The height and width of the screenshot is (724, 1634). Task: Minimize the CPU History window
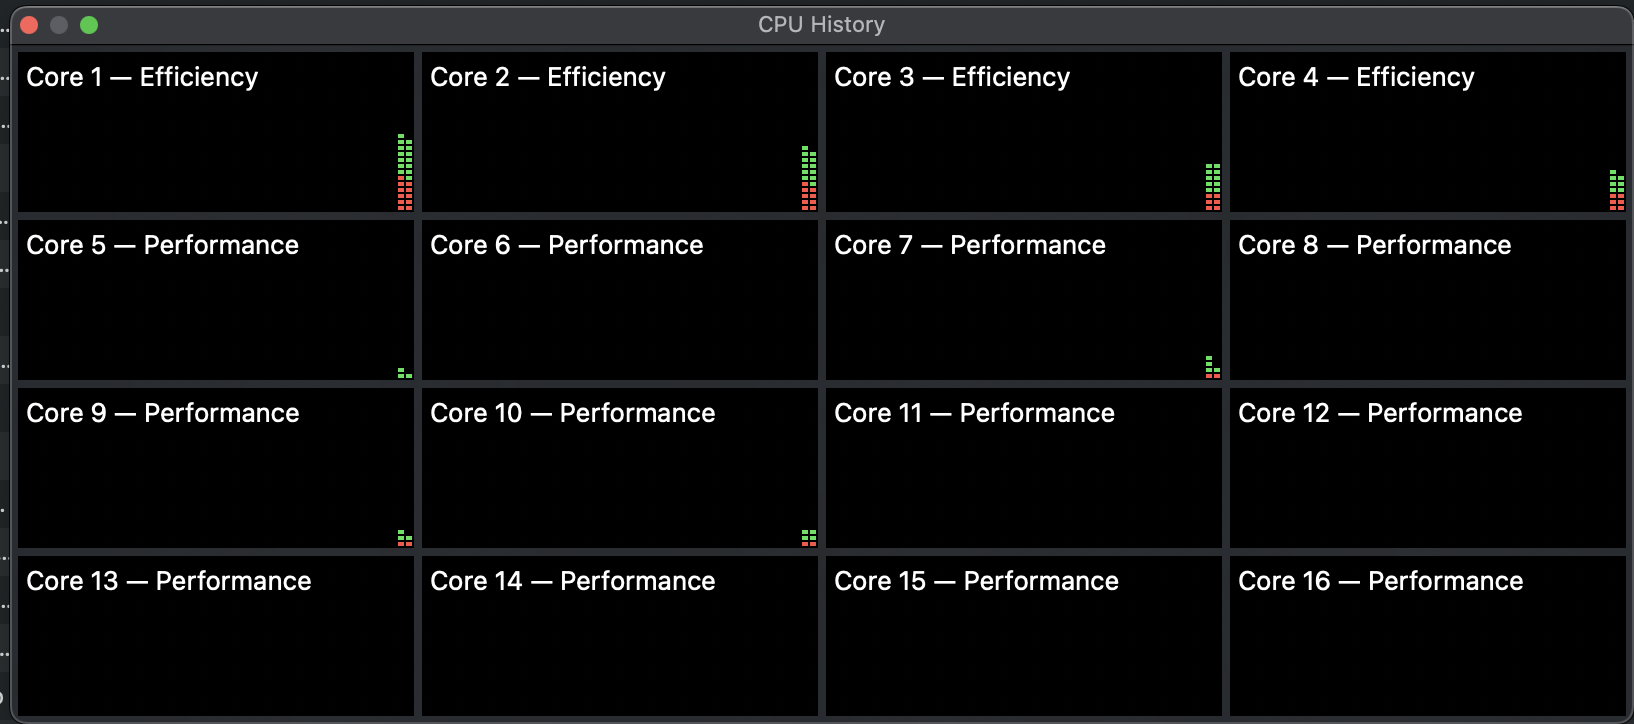tap(59, 25)
